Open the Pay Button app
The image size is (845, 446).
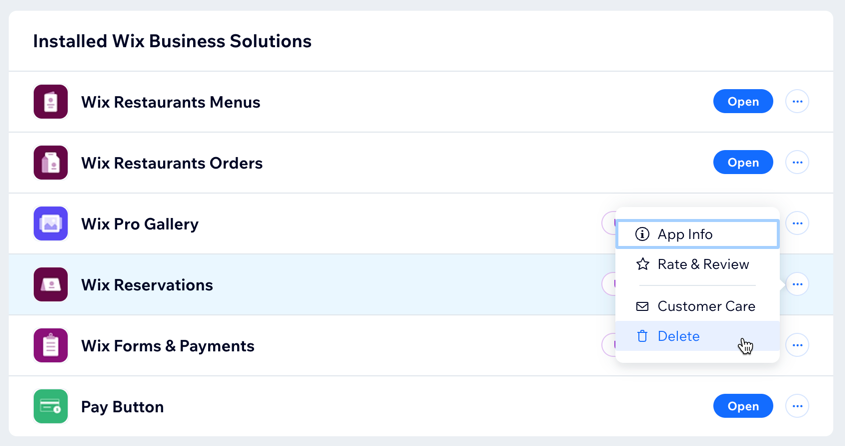click(743, 406)
